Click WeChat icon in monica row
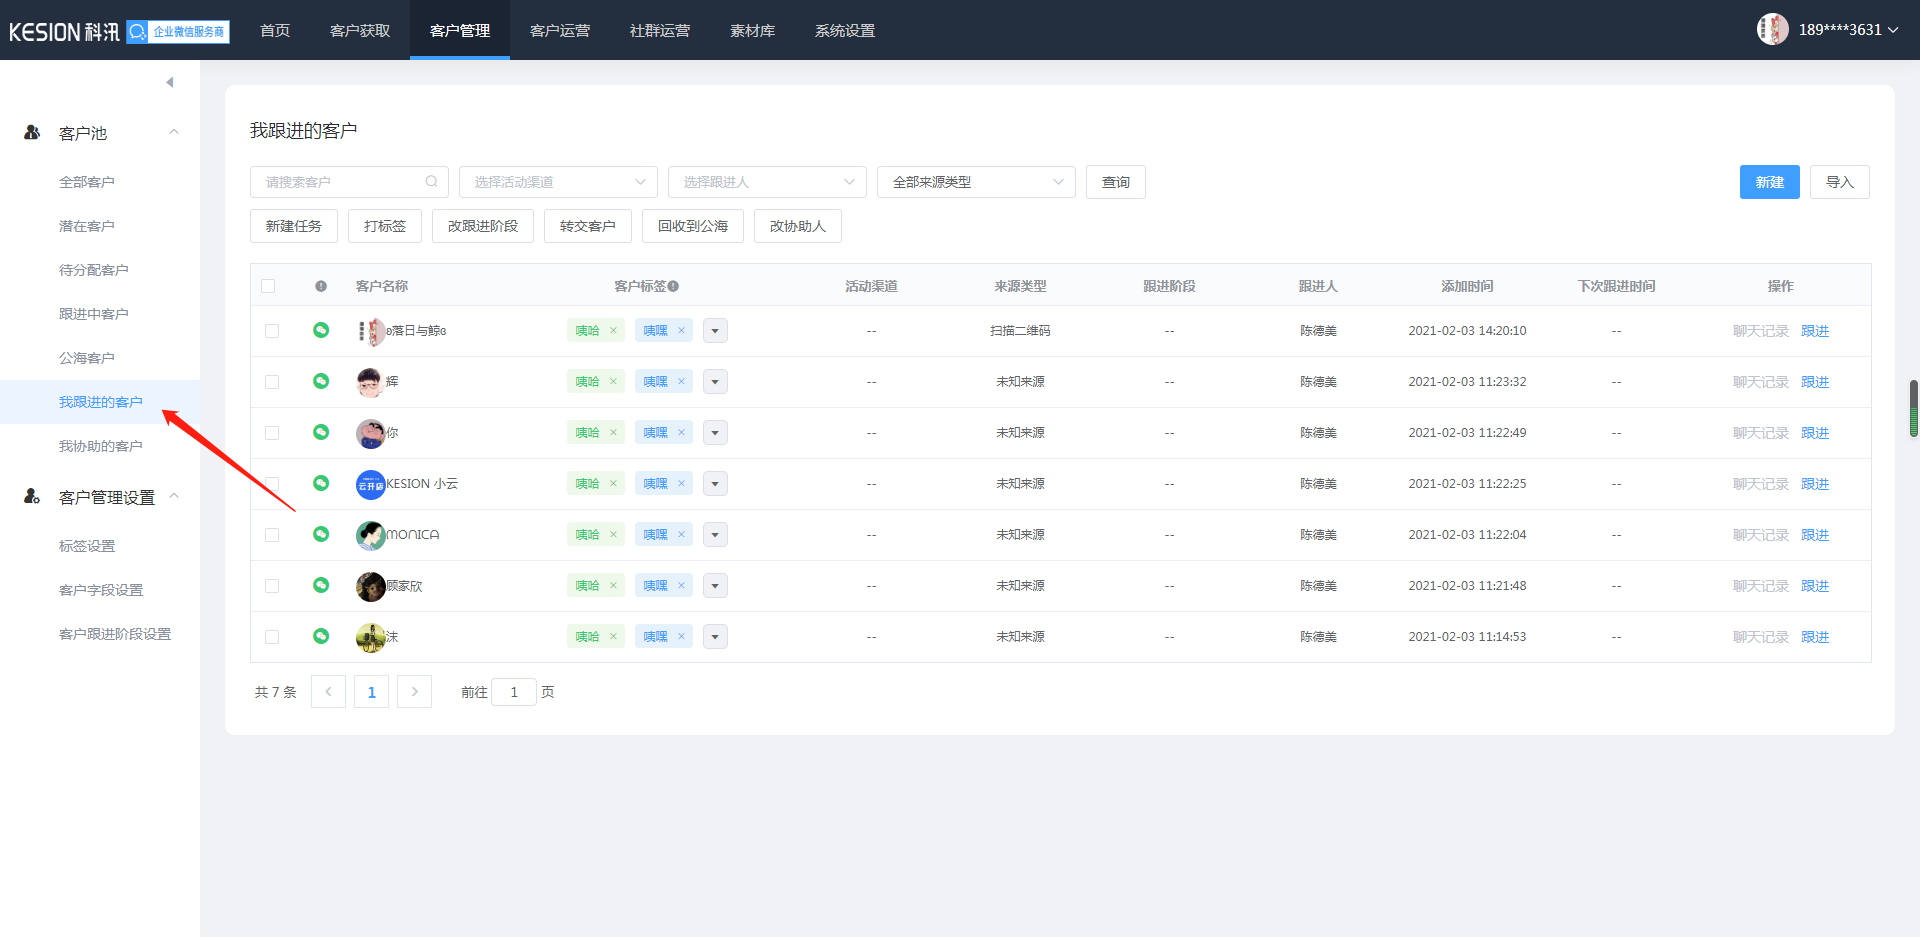Viewport: 1920px width, 937px height. 321,534
